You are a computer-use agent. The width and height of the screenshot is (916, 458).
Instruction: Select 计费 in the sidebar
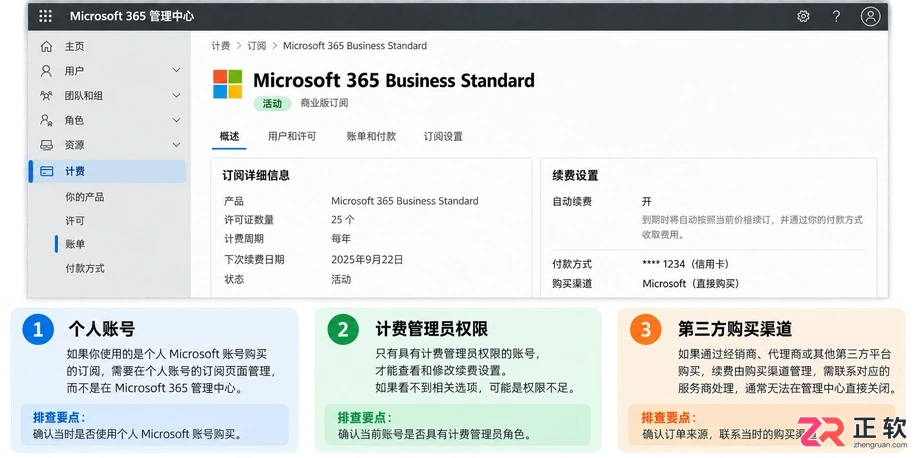pos(107,171)
